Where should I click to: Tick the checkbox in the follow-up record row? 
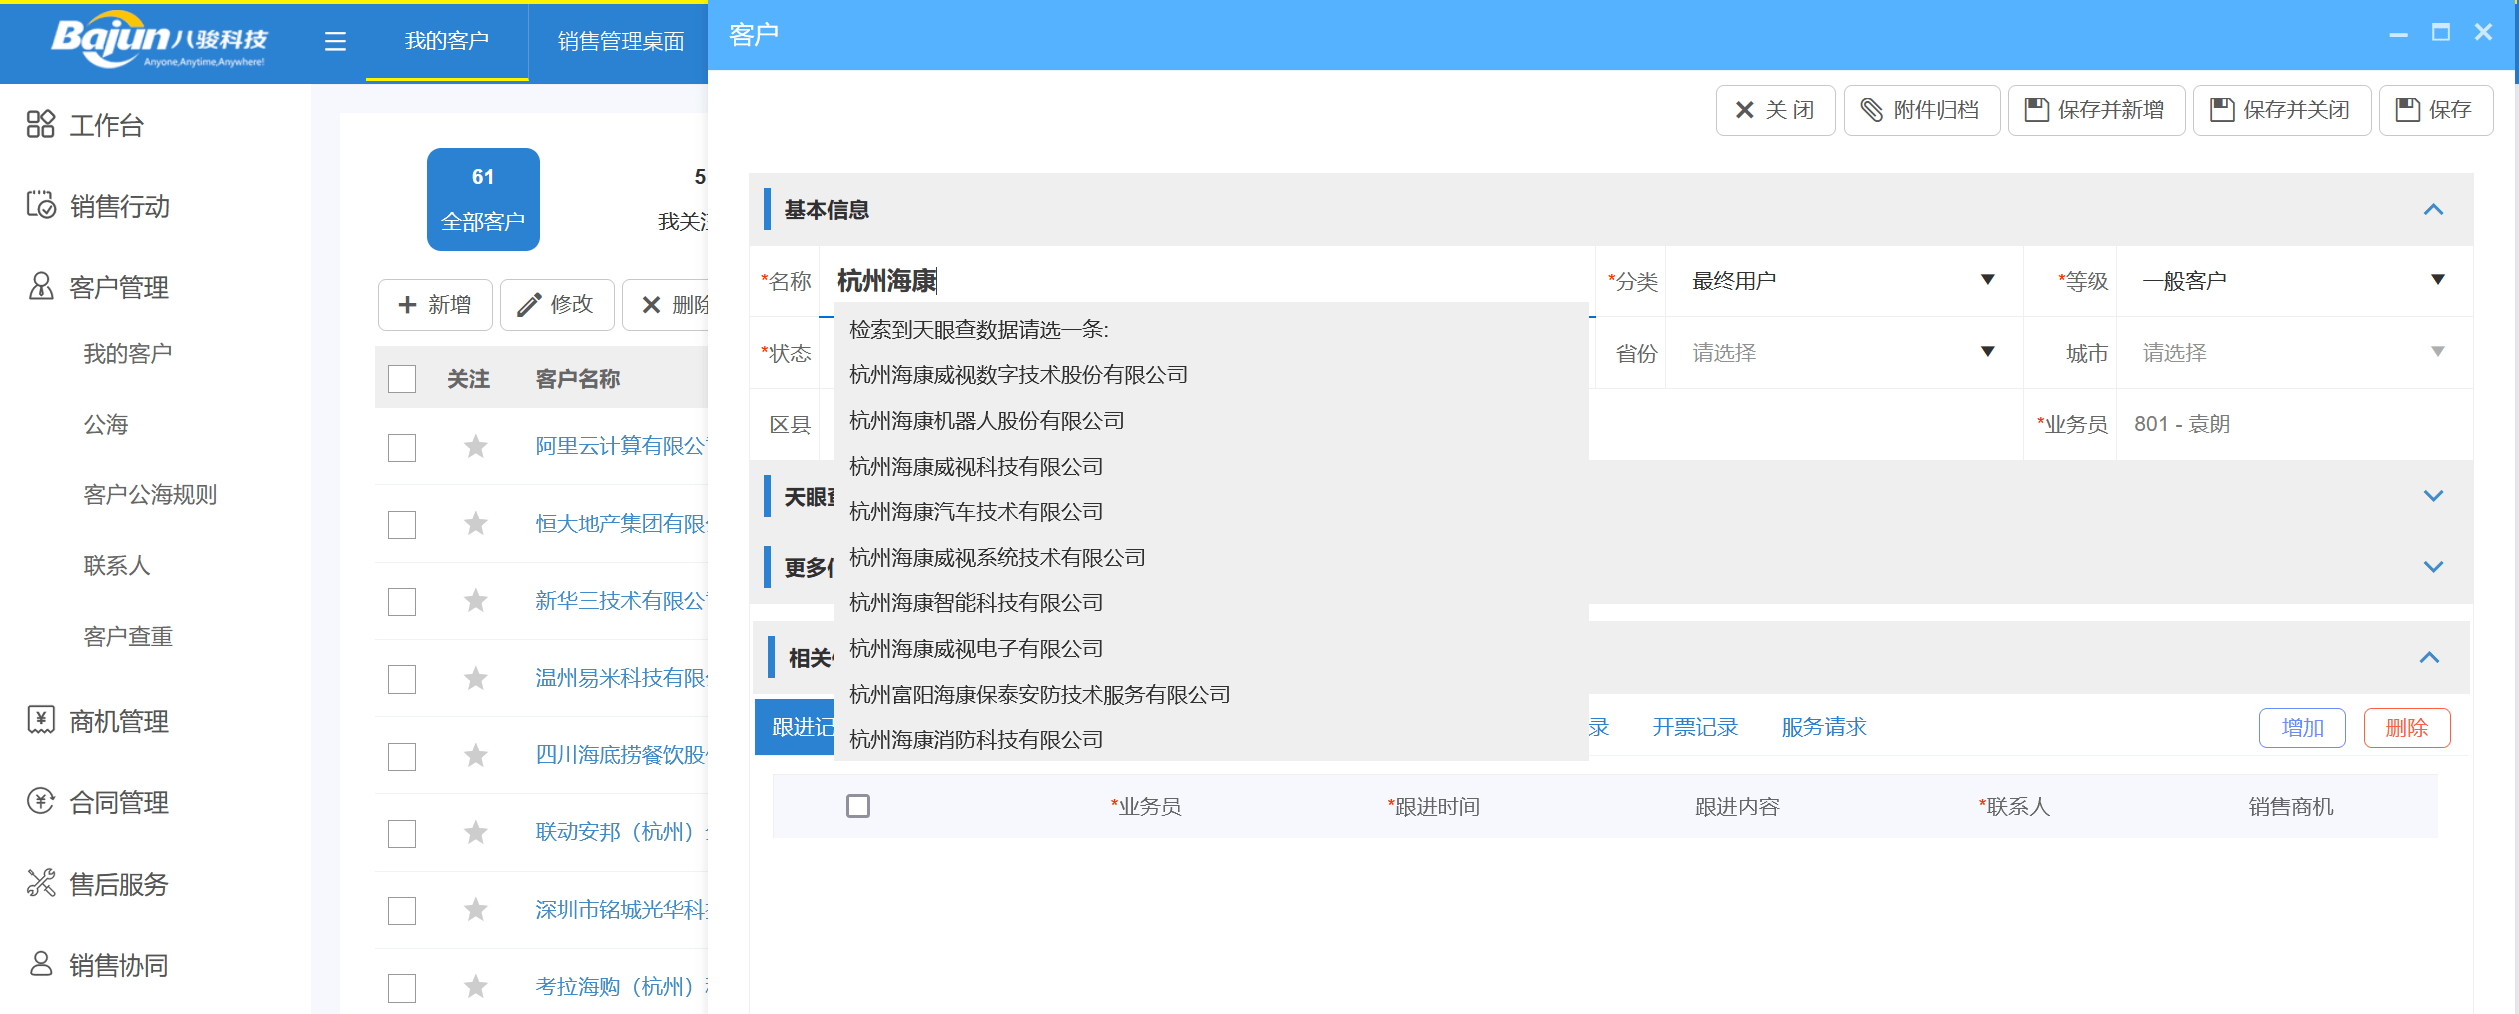pos(859,805)
